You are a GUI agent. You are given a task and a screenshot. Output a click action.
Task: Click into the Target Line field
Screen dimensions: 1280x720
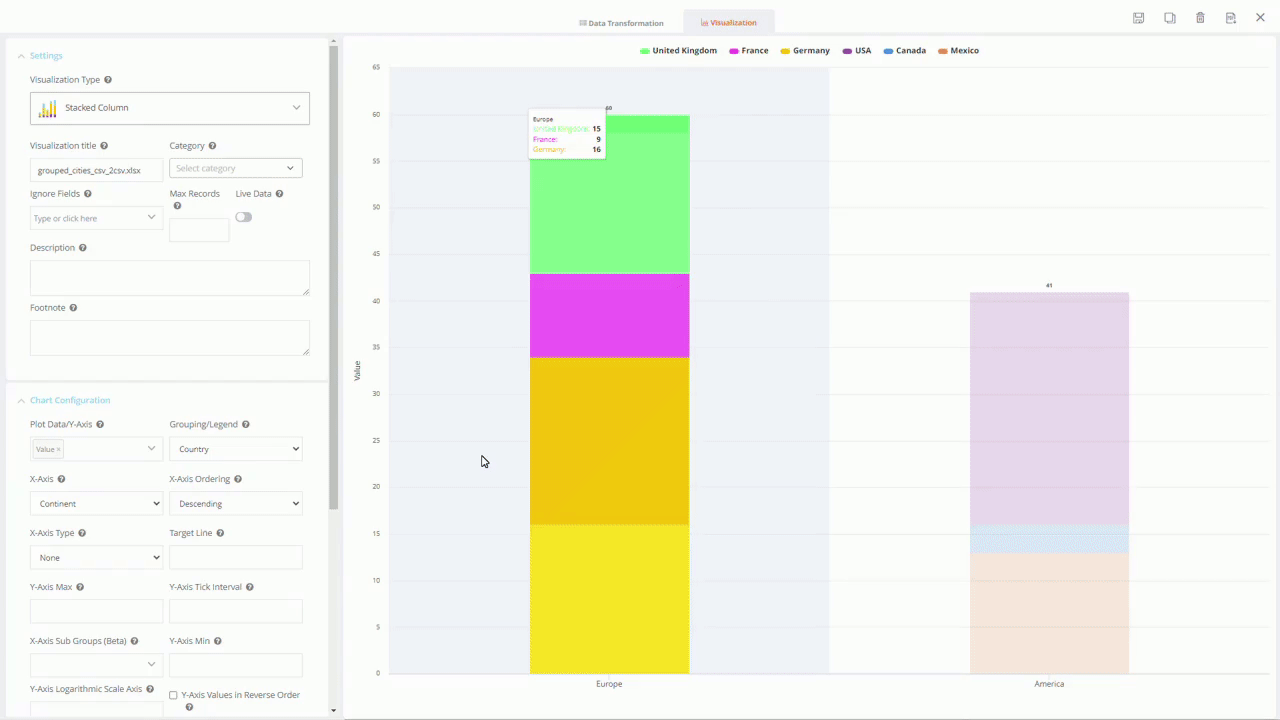coord(236,558)
